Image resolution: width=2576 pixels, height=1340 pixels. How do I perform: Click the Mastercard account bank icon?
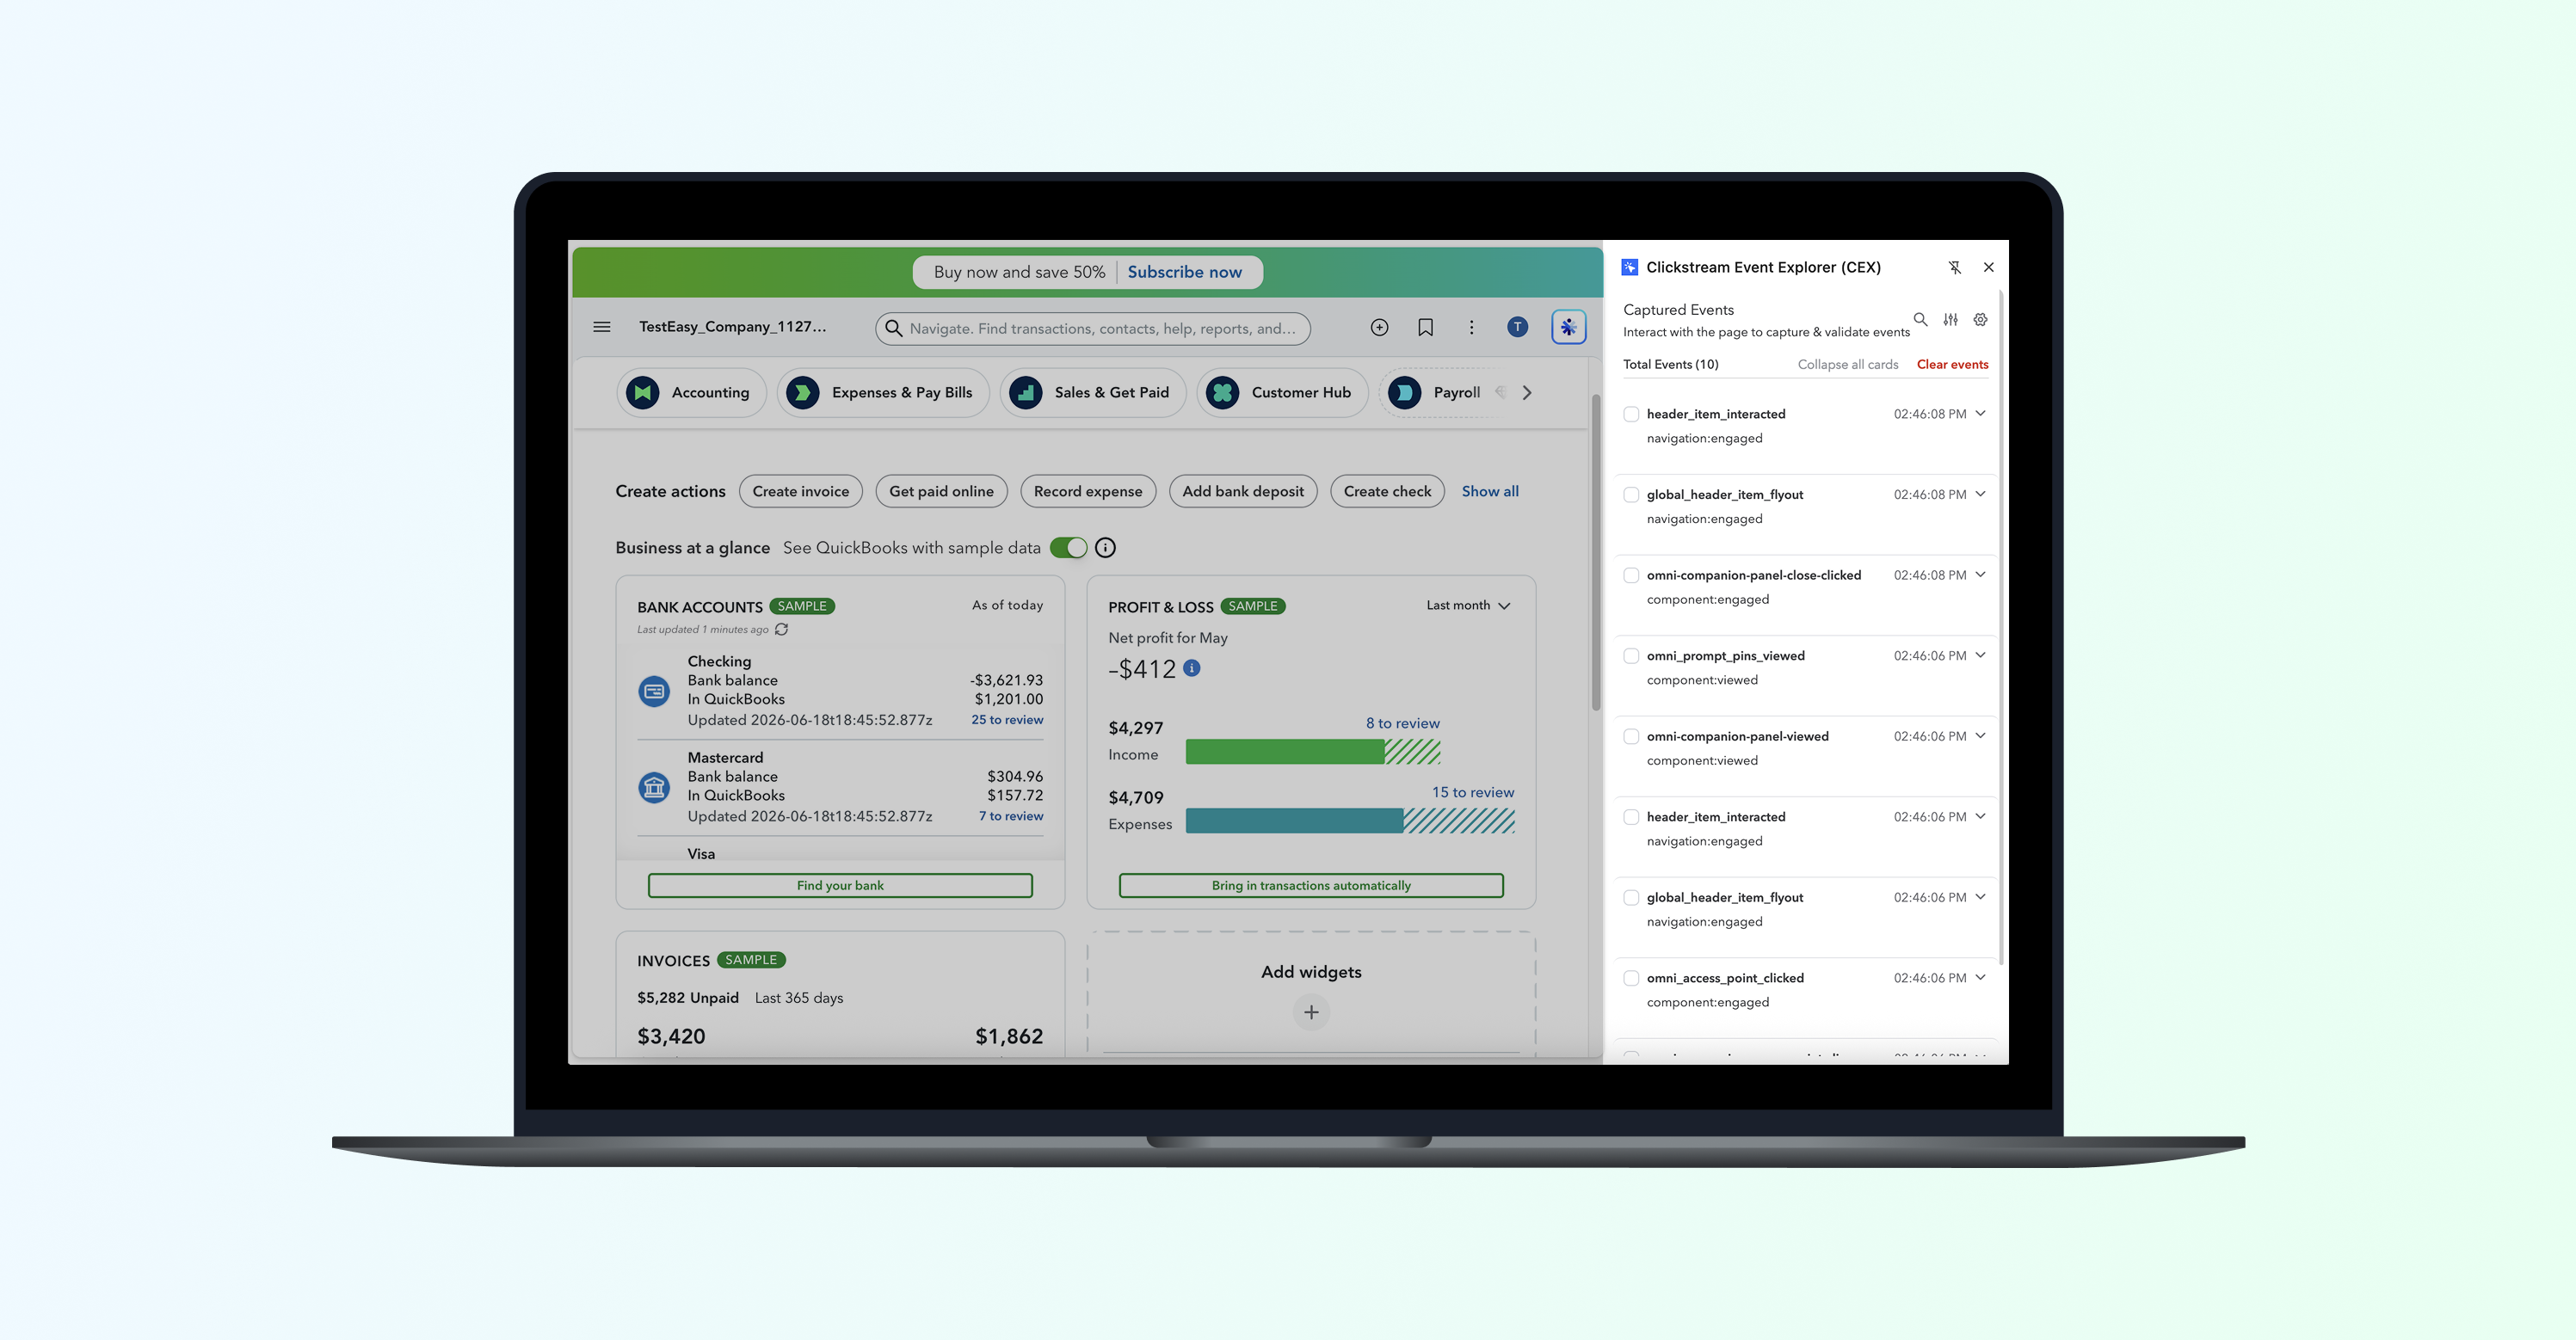[x=654, y=788]
